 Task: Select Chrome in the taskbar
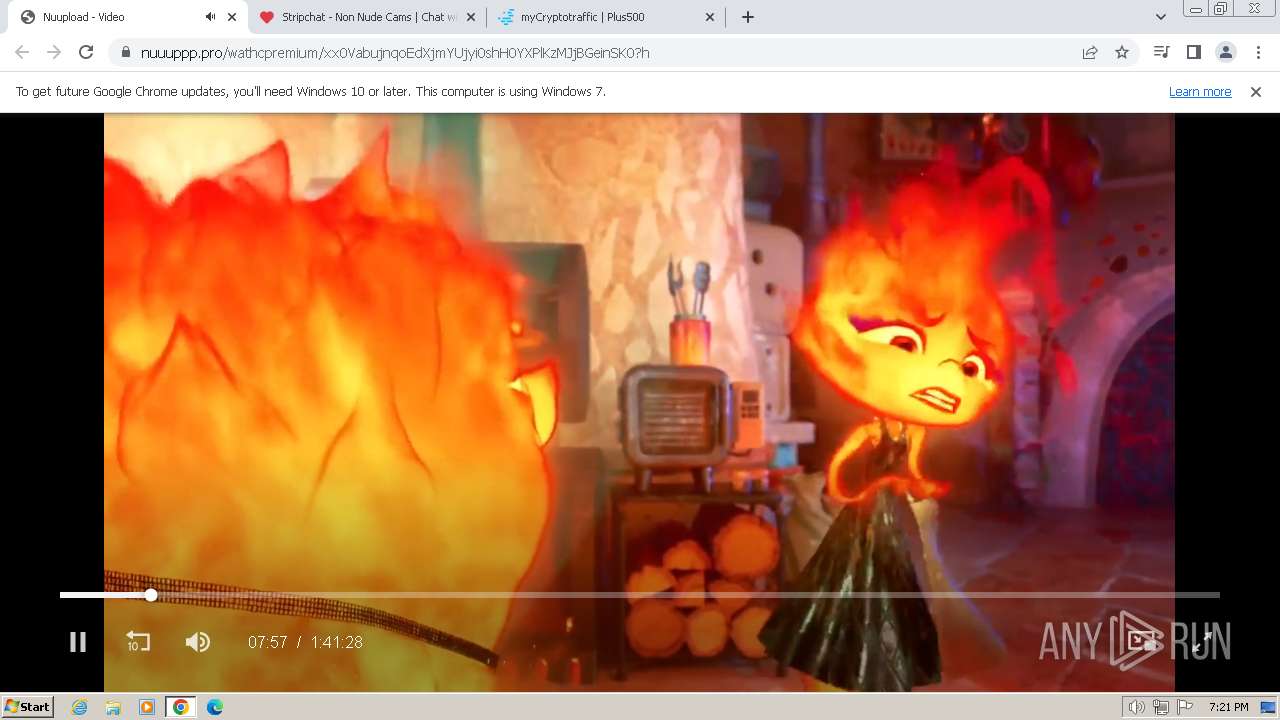(x=180, y=707)
